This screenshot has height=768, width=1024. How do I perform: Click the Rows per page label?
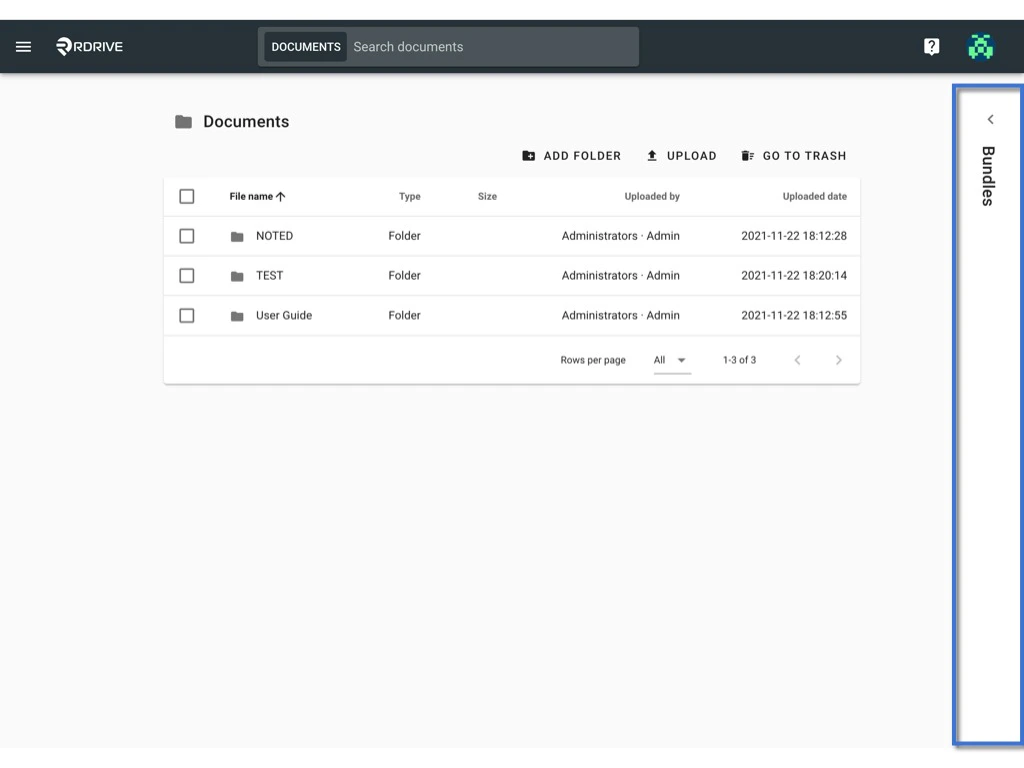(593, 360)
